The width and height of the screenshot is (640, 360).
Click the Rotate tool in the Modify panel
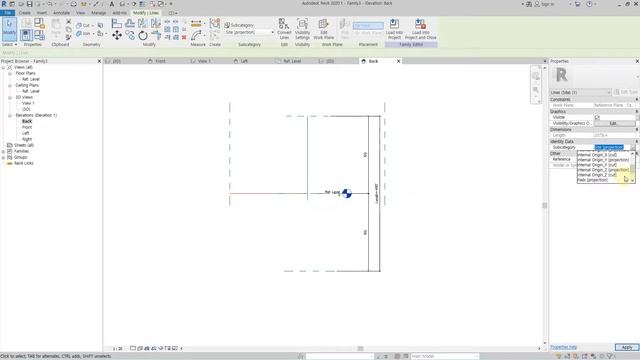point(143,35)
